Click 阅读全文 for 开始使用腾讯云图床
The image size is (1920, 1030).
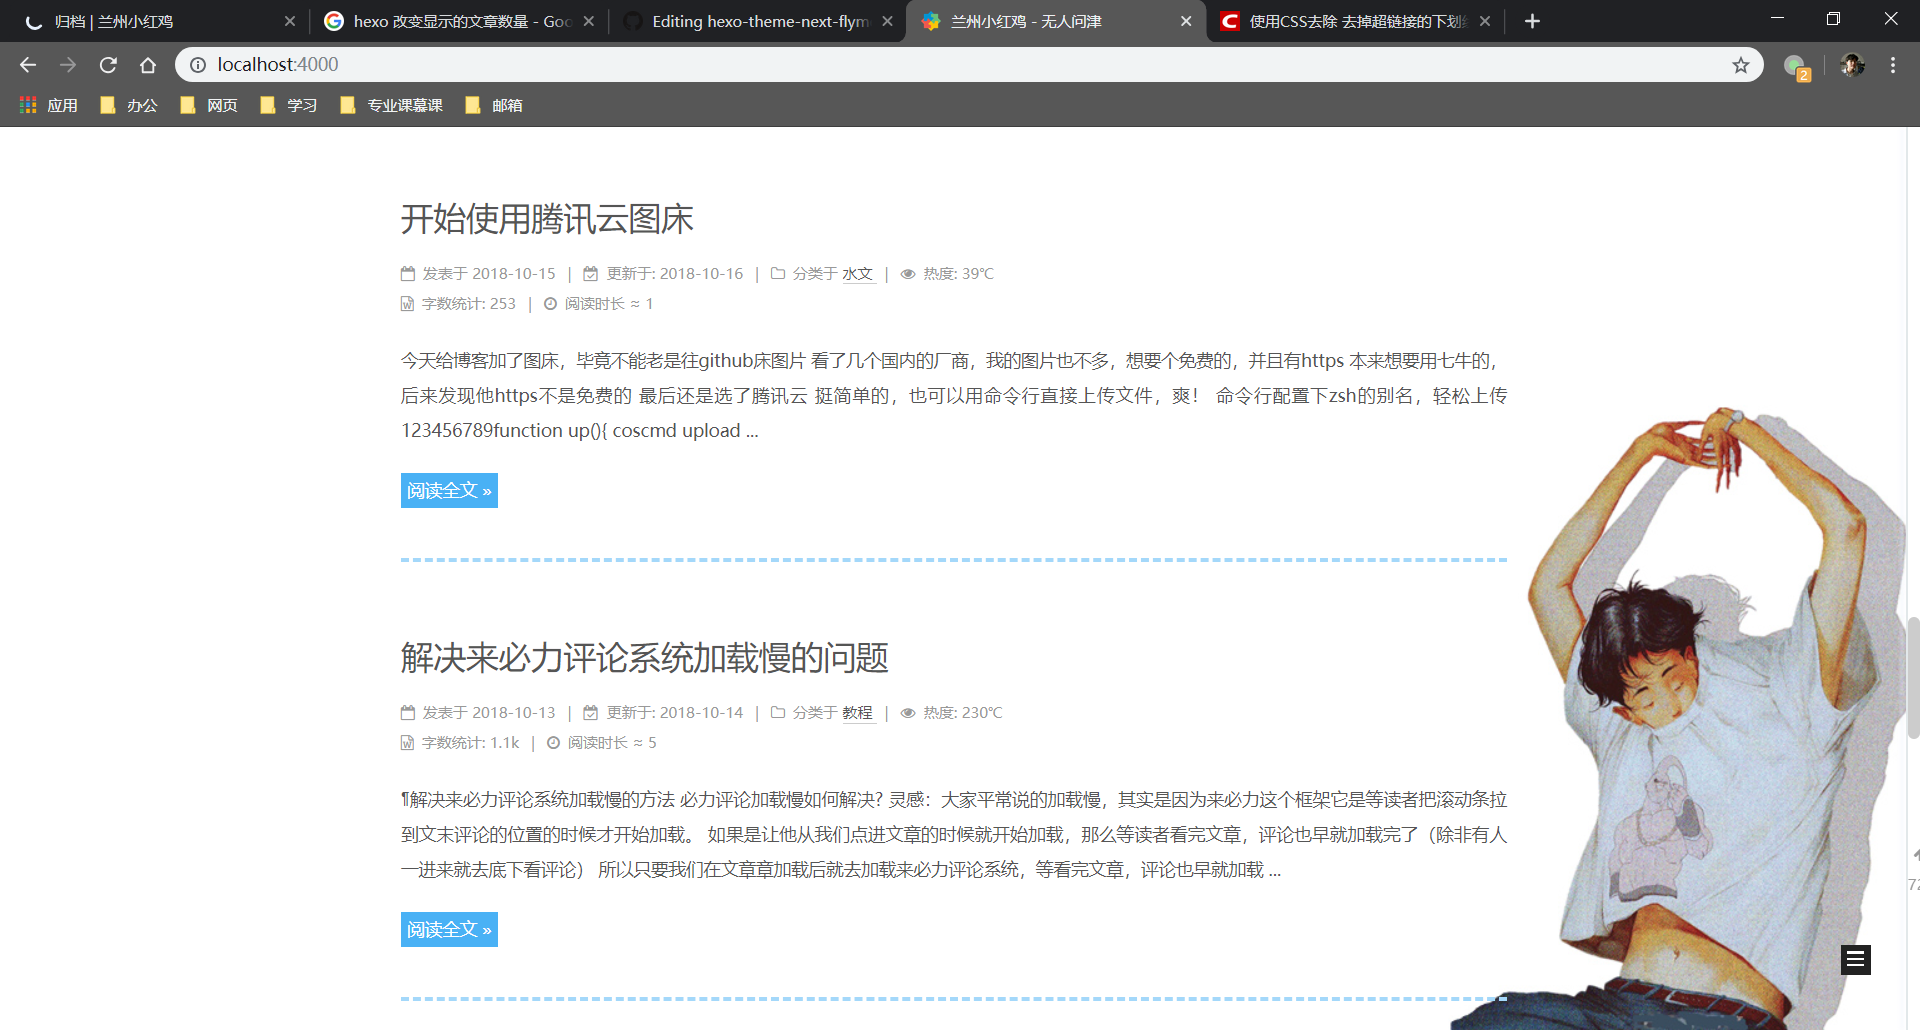click(448, 490)
